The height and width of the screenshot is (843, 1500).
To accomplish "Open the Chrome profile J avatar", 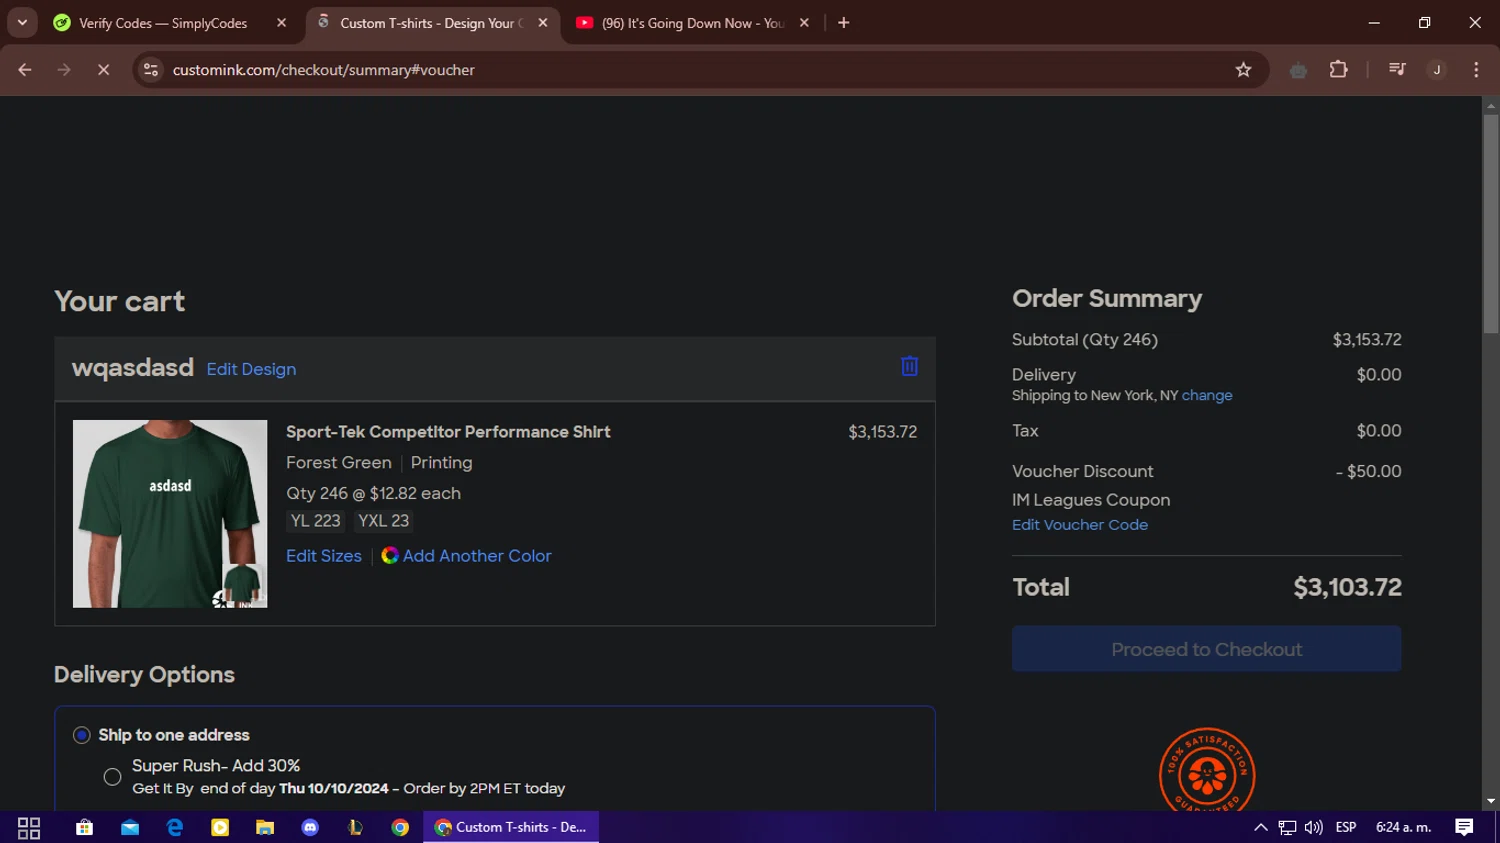I will (x=1437, y=70).
